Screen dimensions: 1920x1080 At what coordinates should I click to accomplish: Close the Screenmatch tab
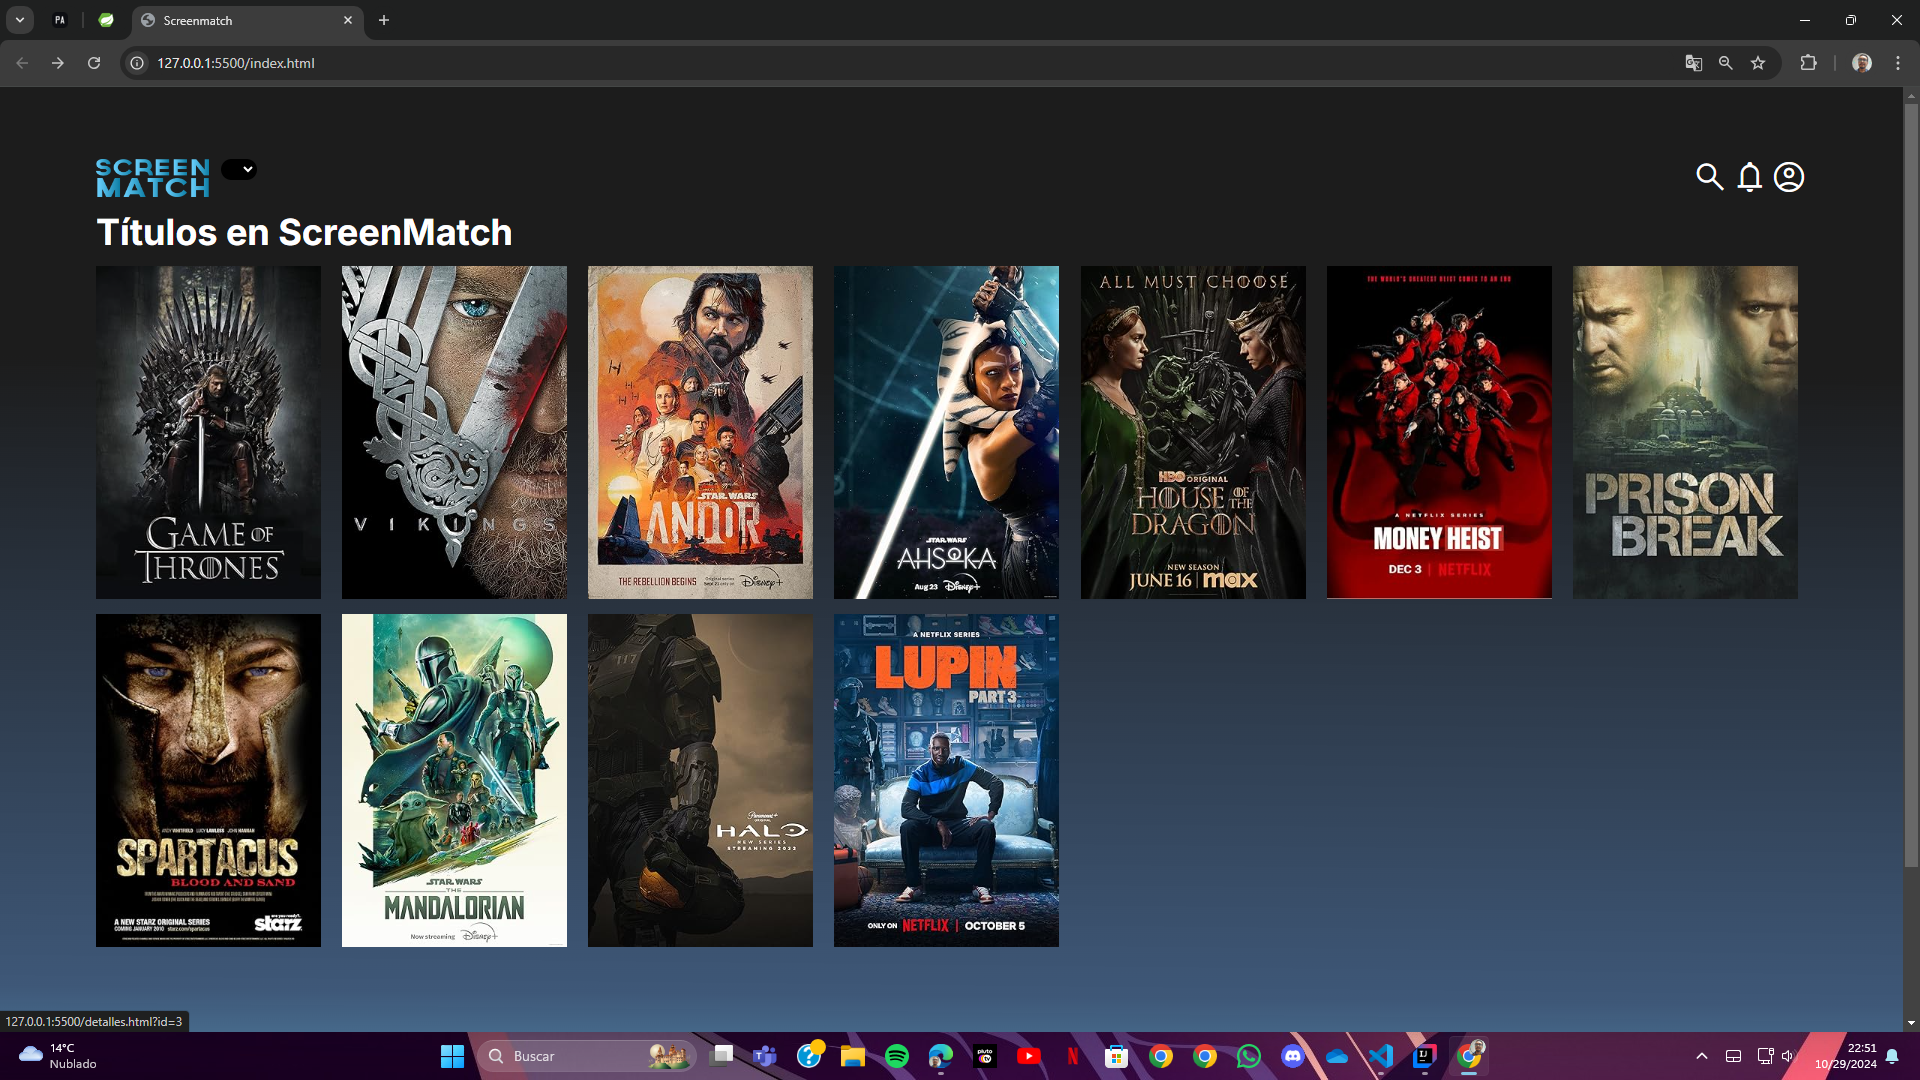click(x=348, y=20)
